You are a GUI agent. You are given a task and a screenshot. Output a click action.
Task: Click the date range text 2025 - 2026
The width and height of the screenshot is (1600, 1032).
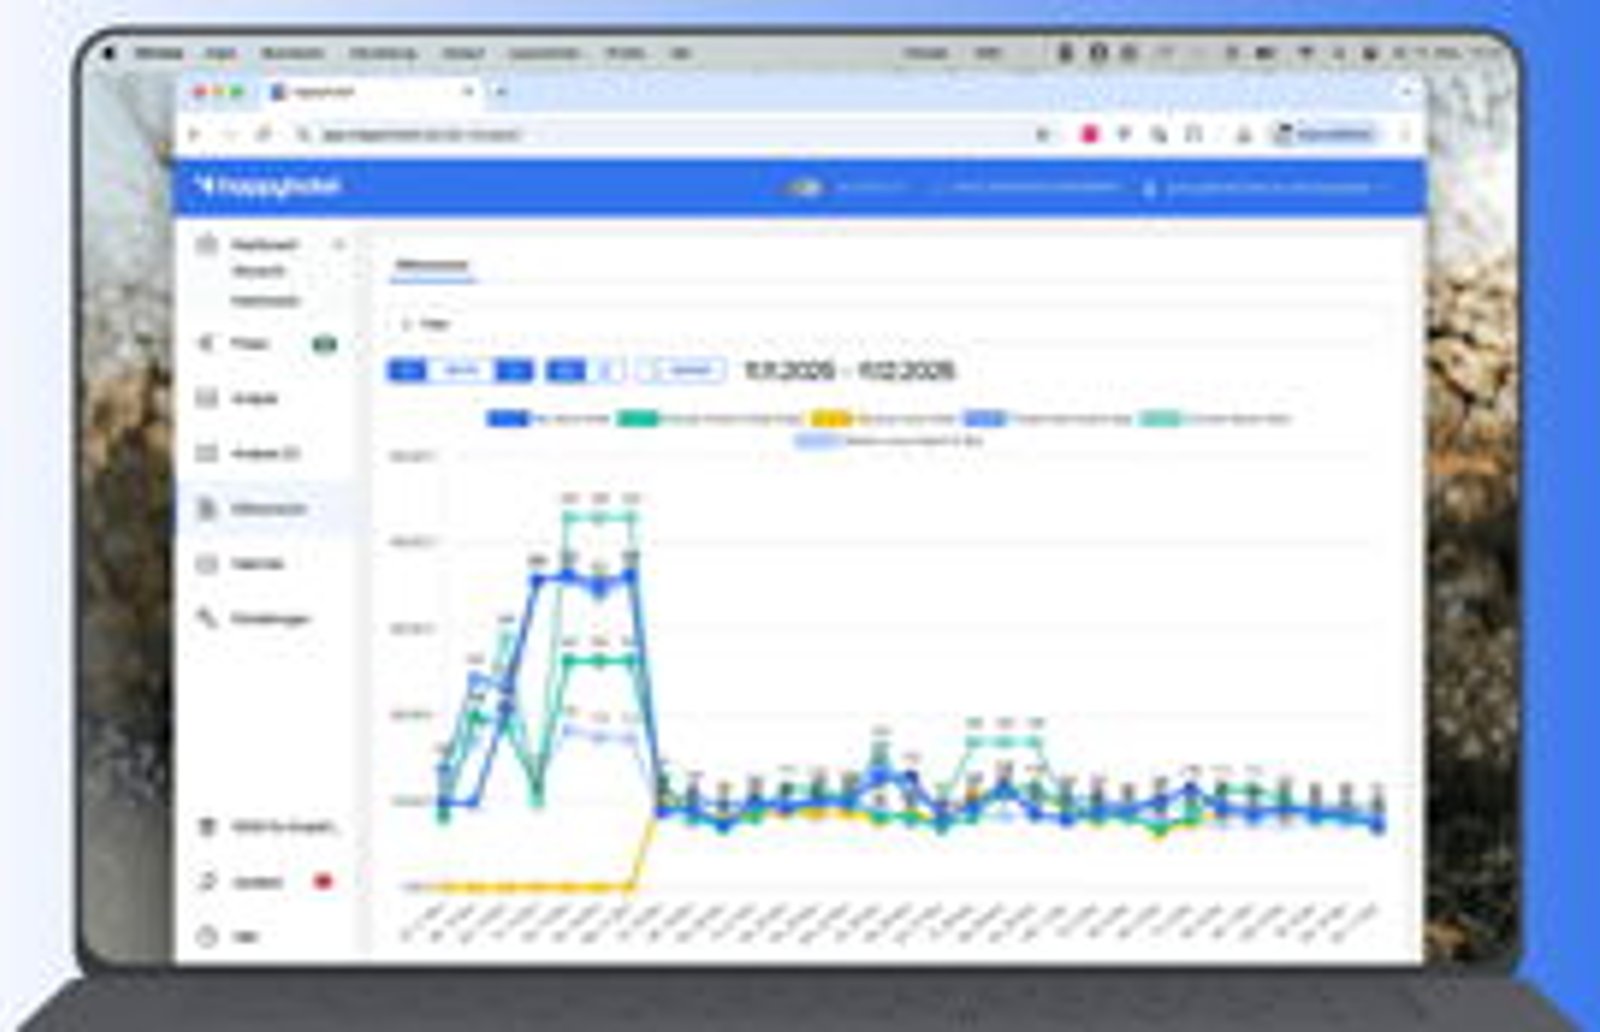tap(849, 371)
